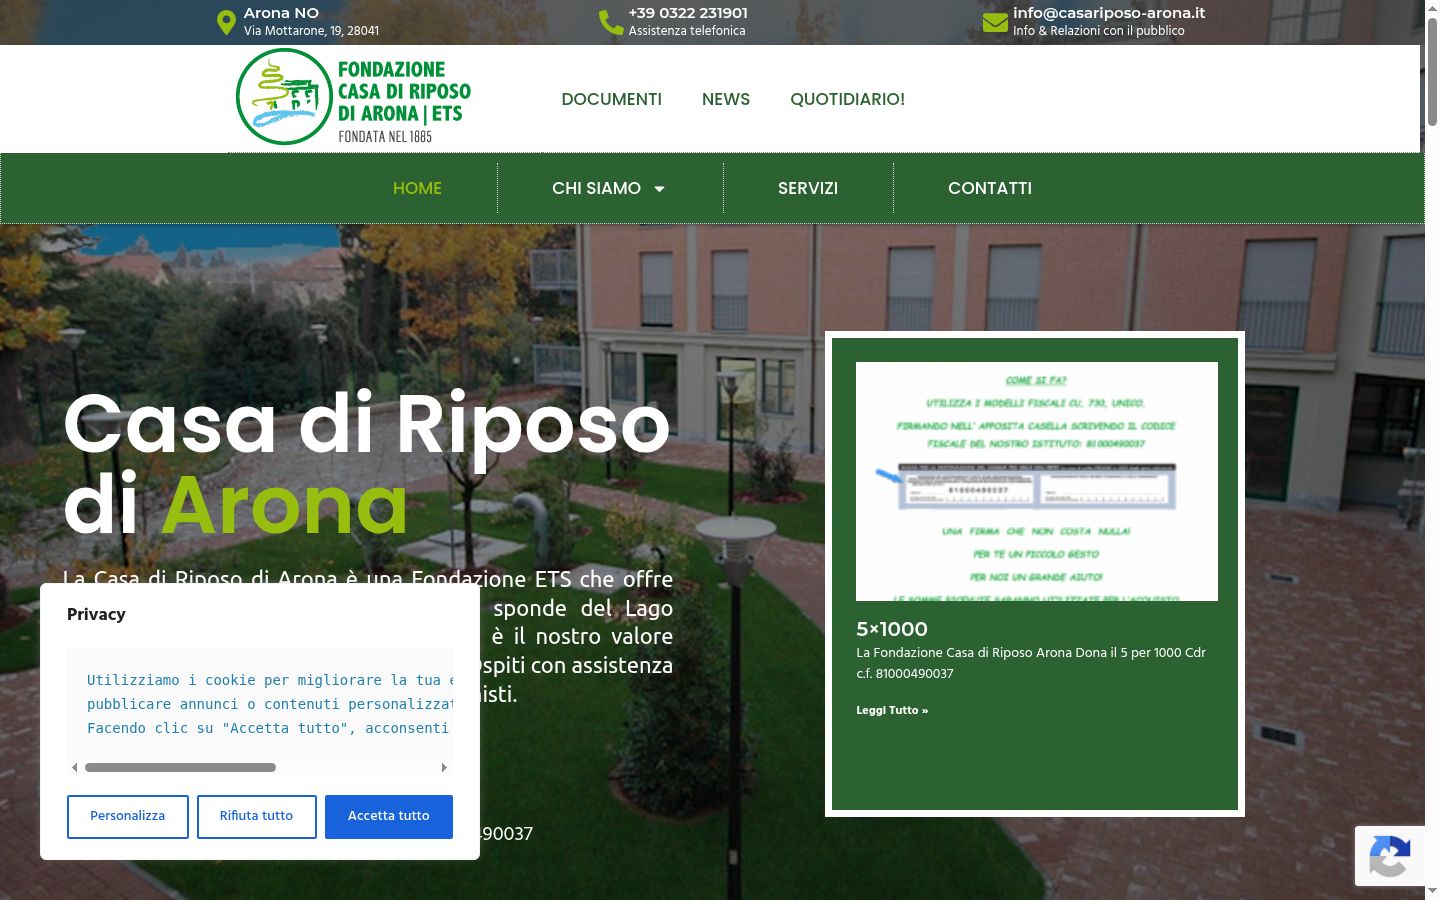This screenshot has height=900, width=1440.
Task: Go to the Home menu item
Action: 417,188
